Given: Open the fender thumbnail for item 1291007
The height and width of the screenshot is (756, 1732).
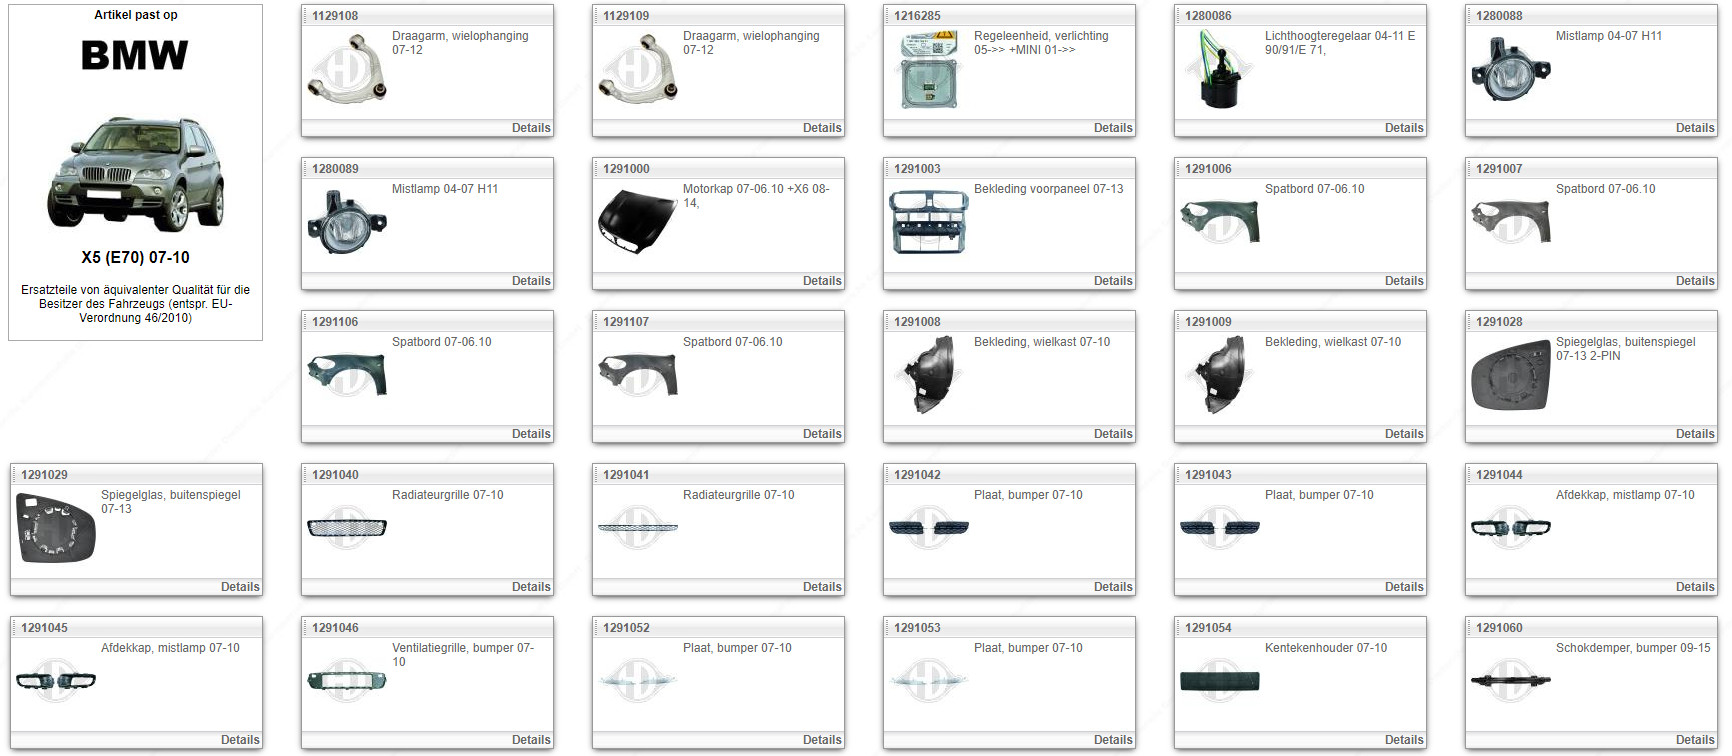Looking at the screenshot, I should [1511, 222].
